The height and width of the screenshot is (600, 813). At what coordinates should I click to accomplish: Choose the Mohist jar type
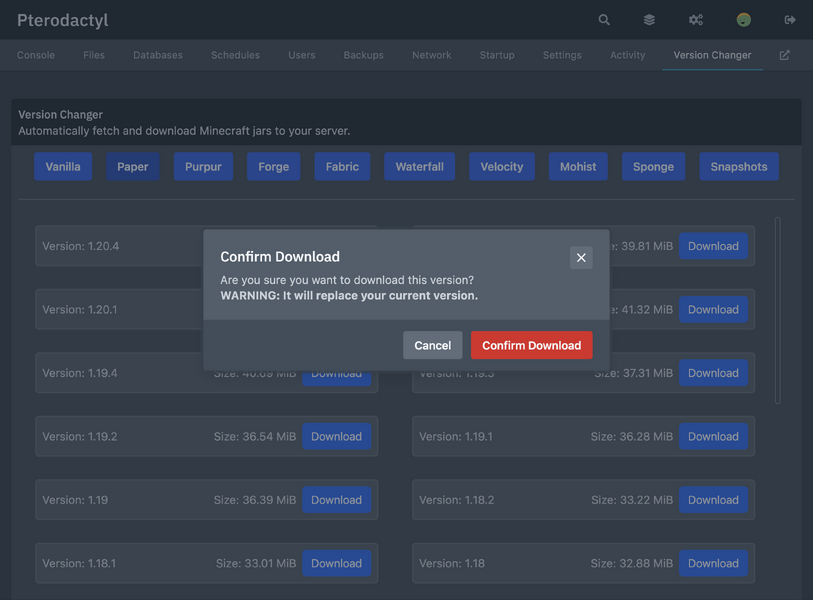point(578,166)
